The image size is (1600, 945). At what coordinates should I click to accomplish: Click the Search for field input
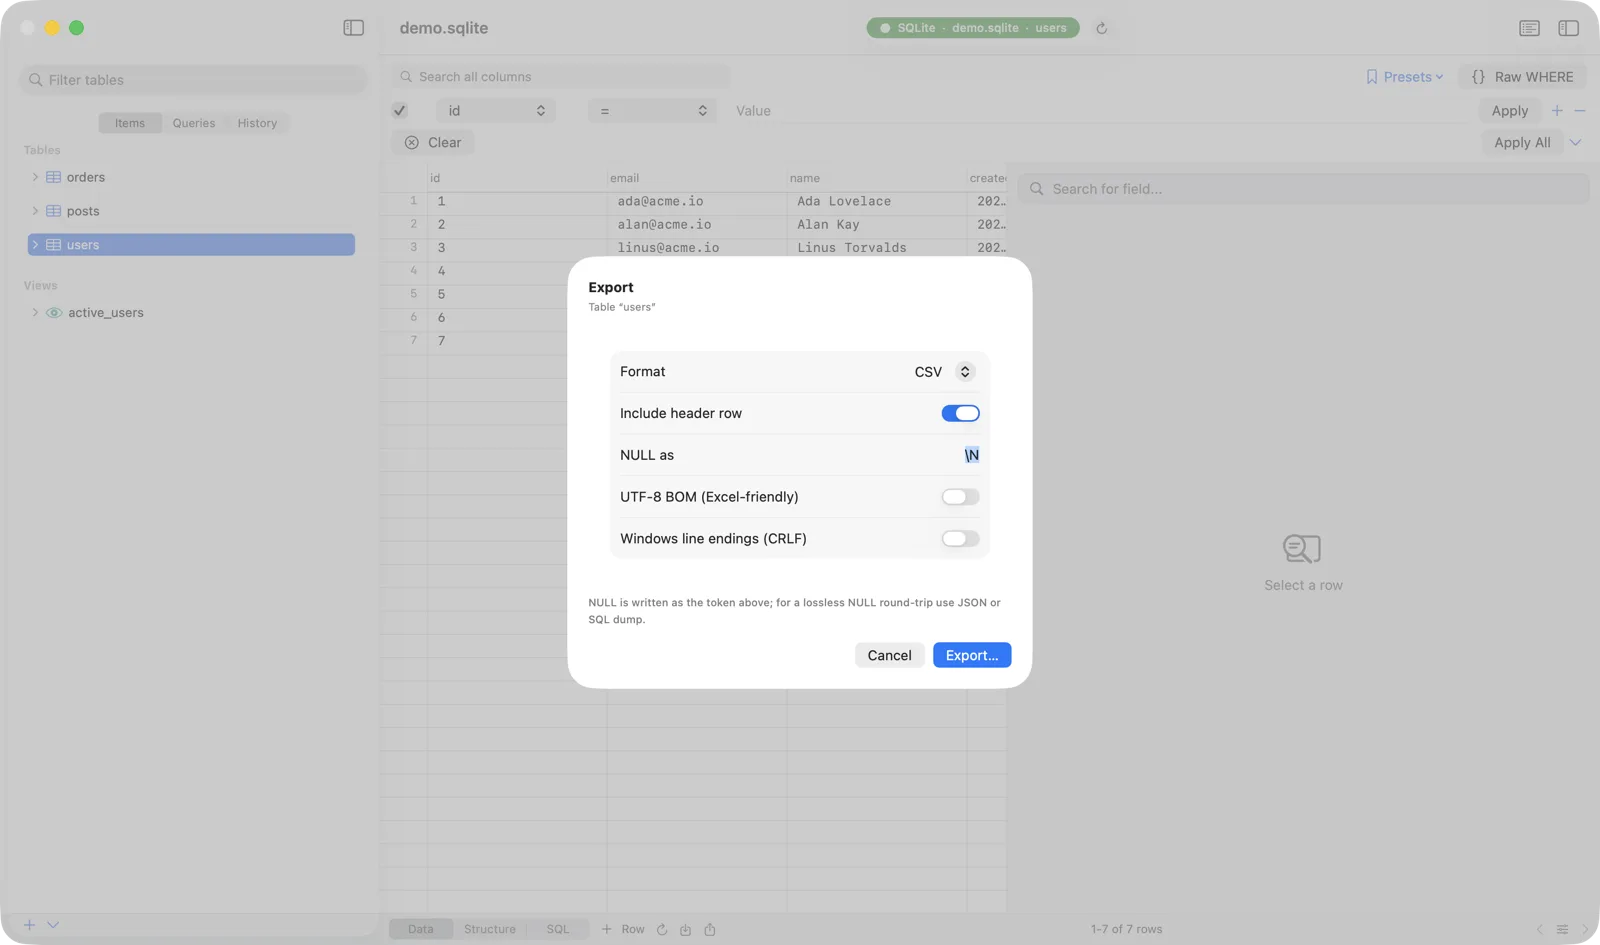1303,189
